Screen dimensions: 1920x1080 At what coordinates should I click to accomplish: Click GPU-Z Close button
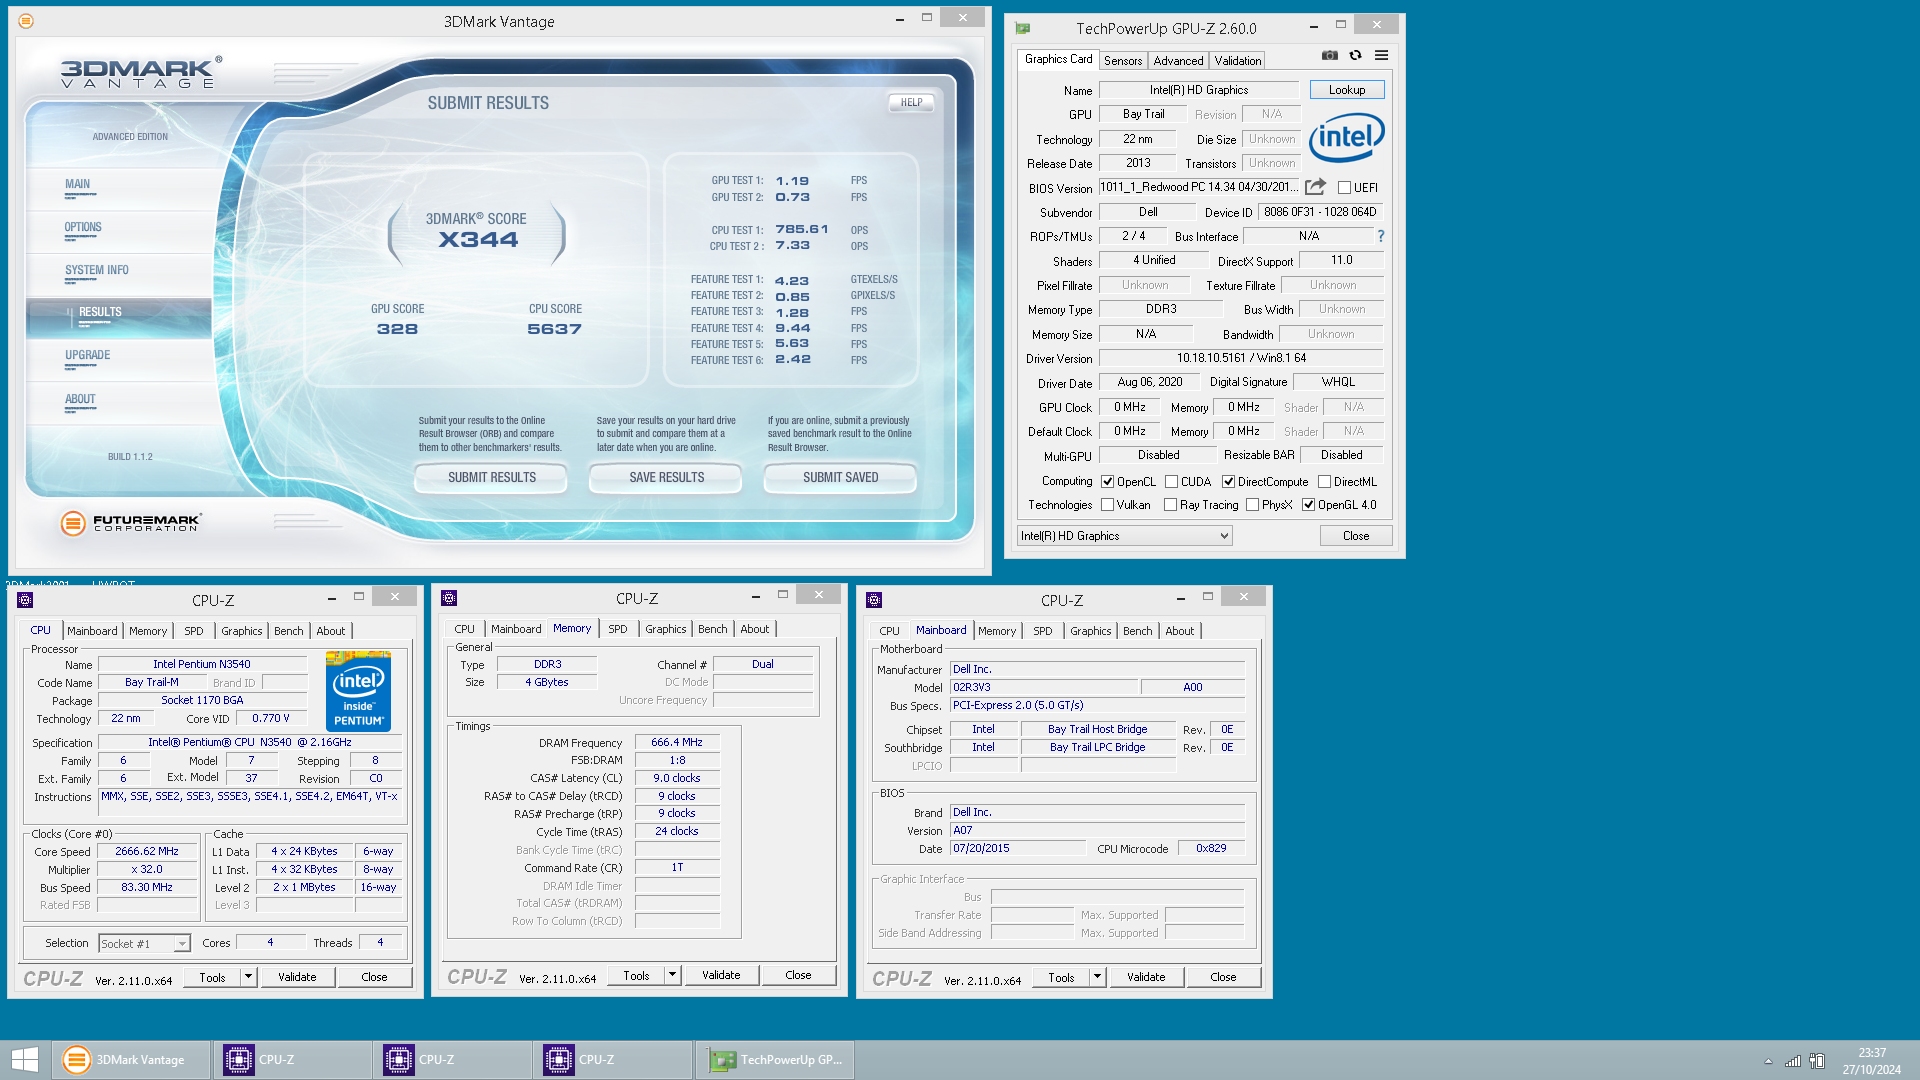1355,536
